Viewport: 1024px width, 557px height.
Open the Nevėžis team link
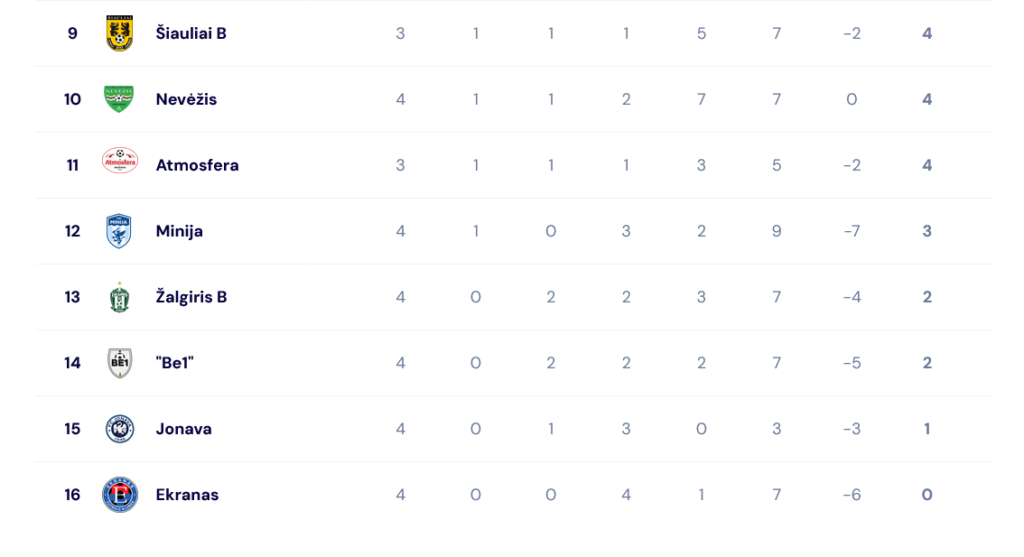(186, 99)
